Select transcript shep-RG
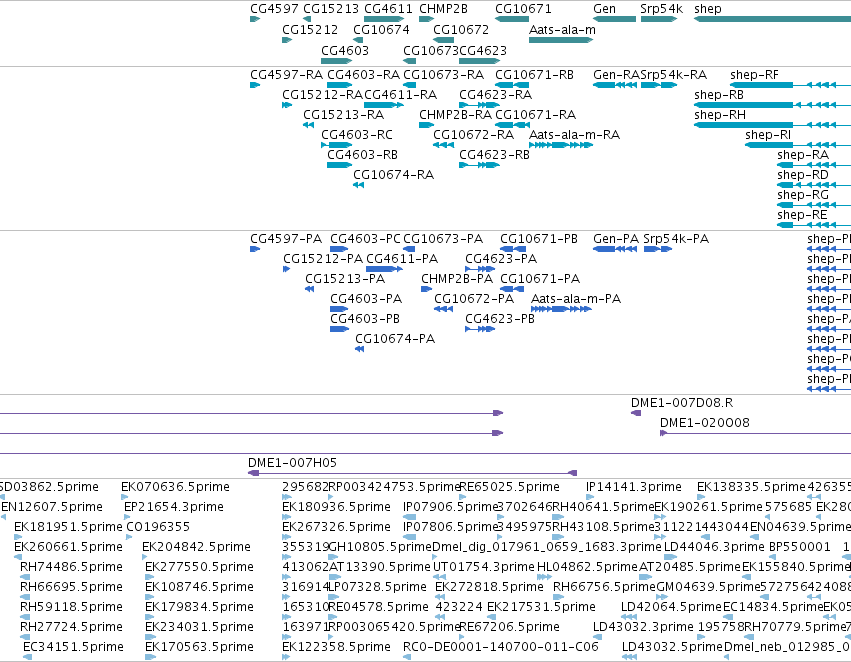The image size is (851, 662). point(814,206)
